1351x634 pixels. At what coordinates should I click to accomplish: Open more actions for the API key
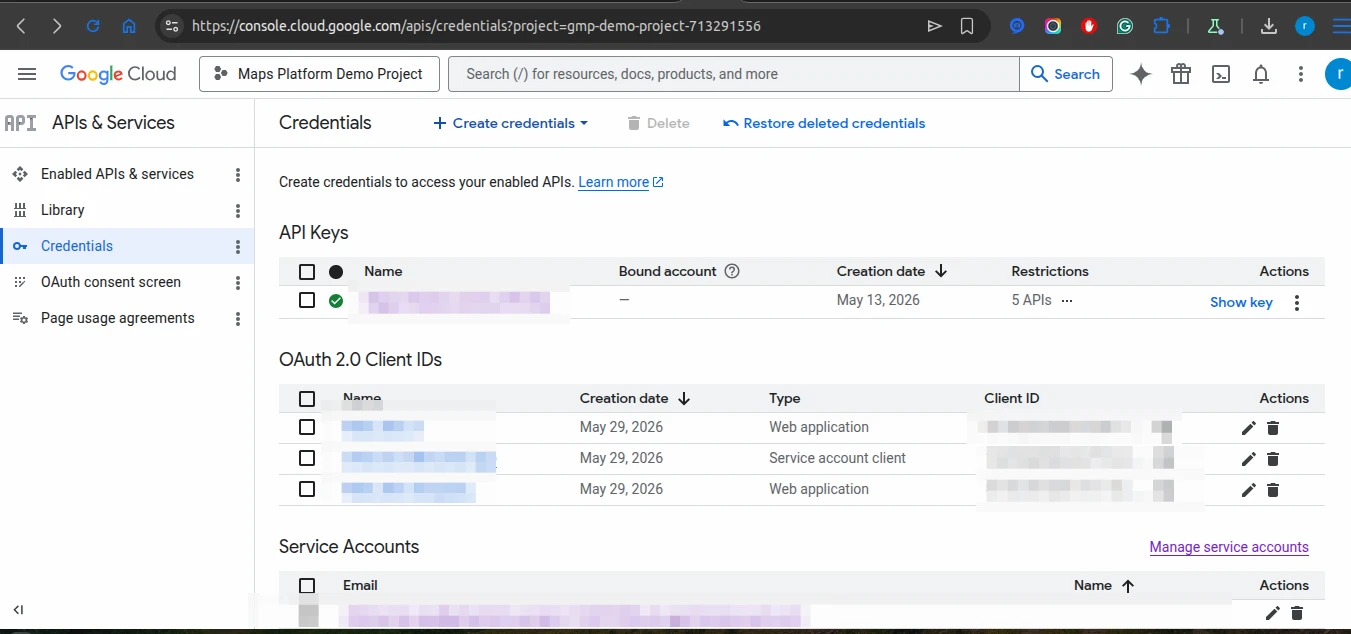coord(1297,303)
